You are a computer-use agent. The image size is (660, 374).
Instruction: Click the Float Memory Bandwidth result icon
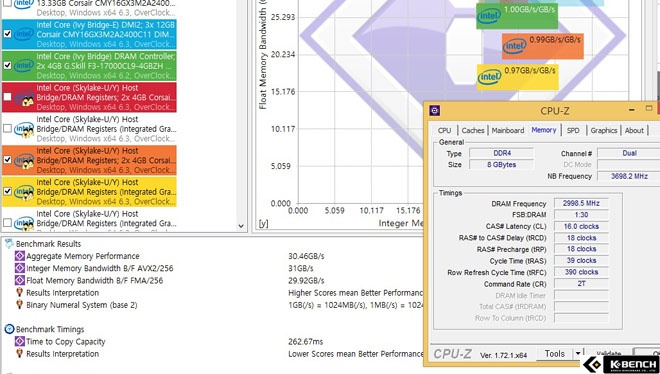(x=20, y=280)
